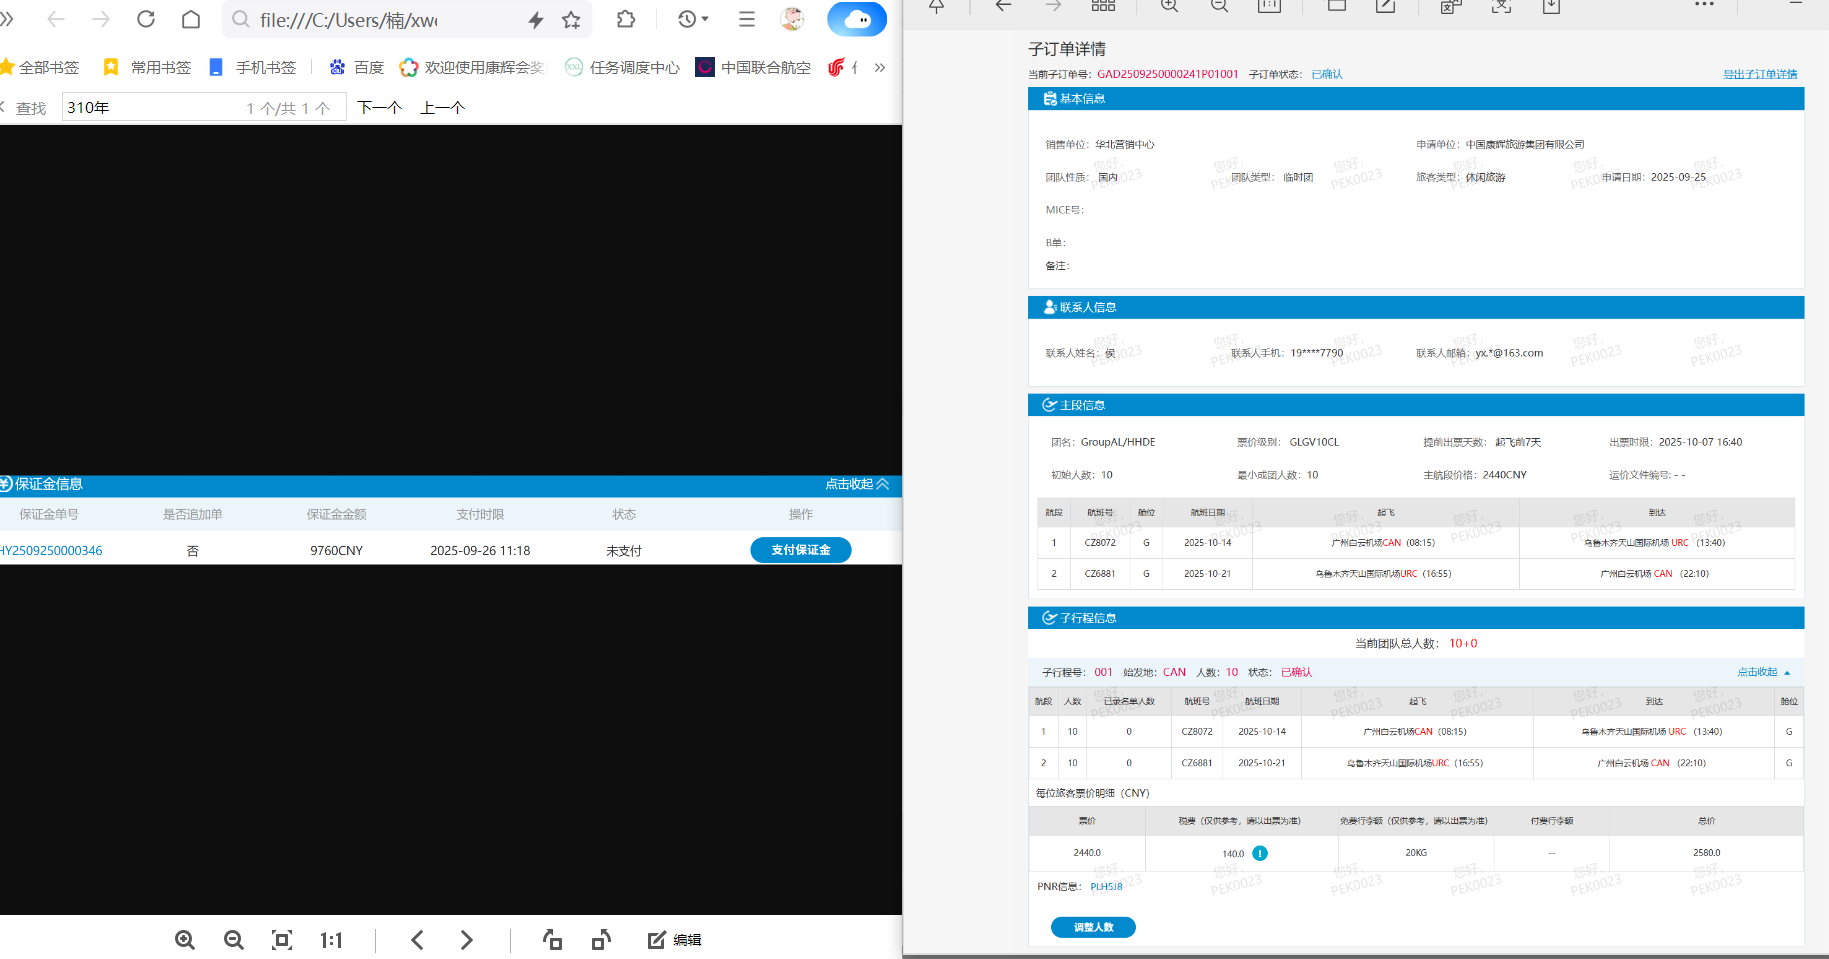
Task: Open the browser extensions puzzle icon
Action: coord(626,19)
